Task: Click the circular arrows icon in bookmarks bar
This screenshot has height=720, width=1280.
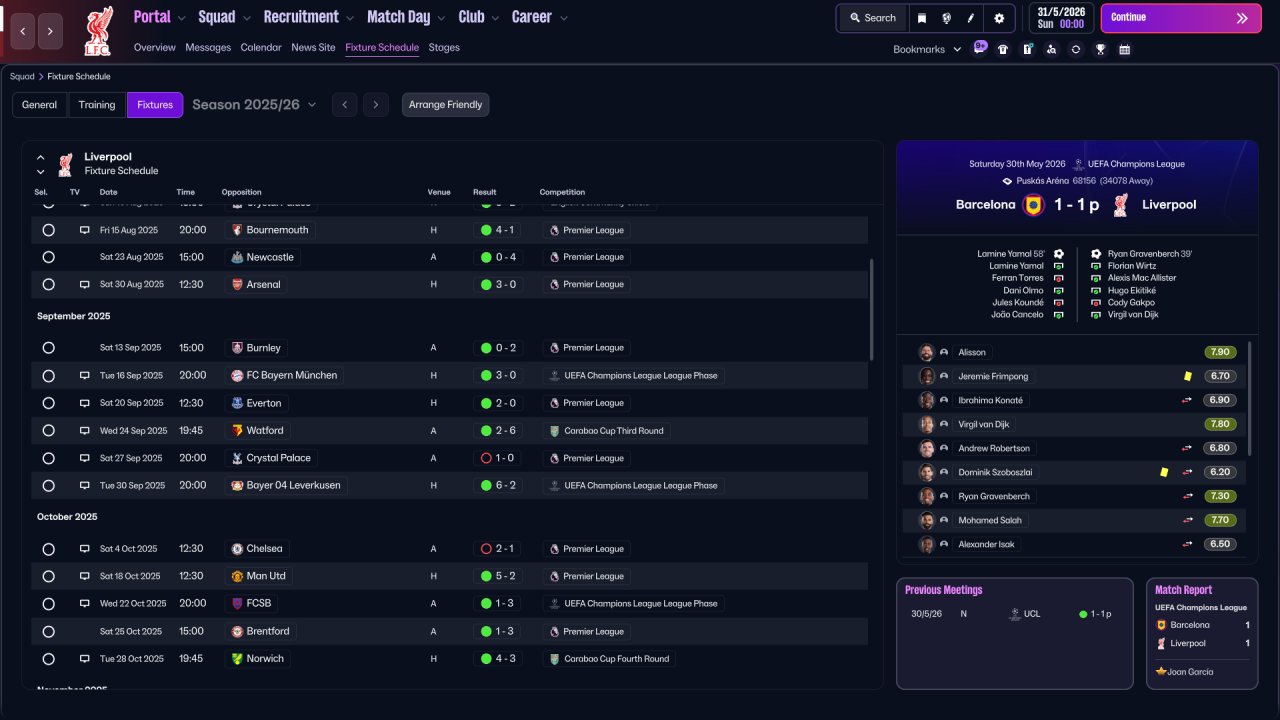Action: click(1076, 49)
